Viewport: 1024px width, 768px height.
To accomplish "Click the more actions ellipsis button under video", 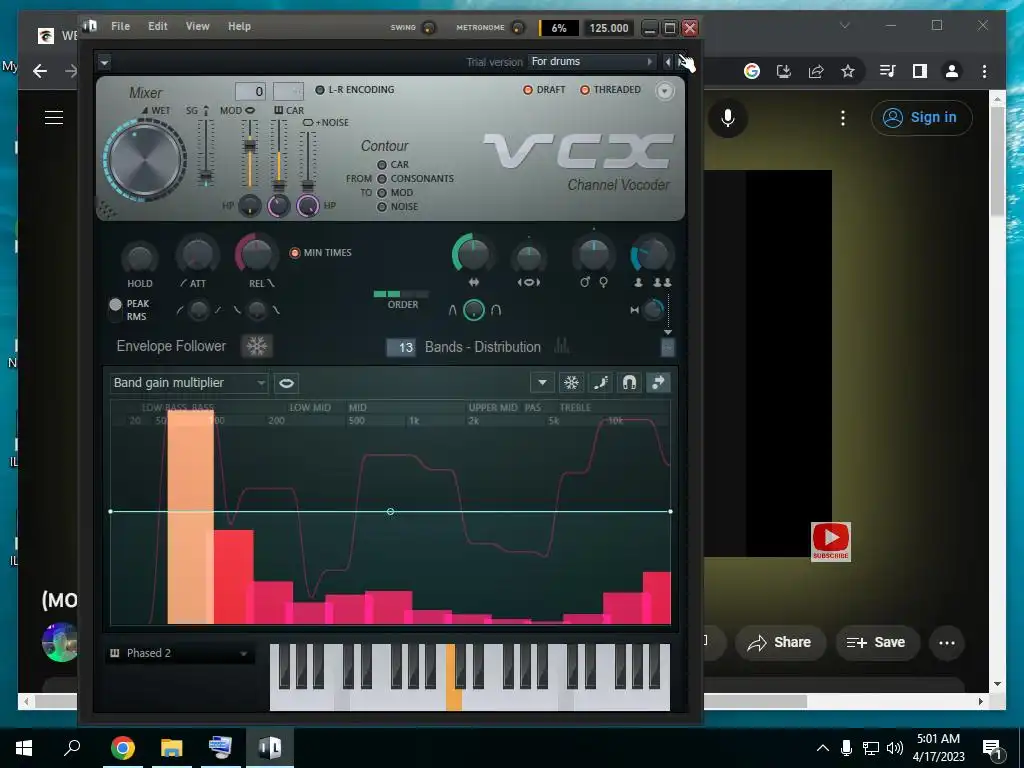I will tap(946, 643).
